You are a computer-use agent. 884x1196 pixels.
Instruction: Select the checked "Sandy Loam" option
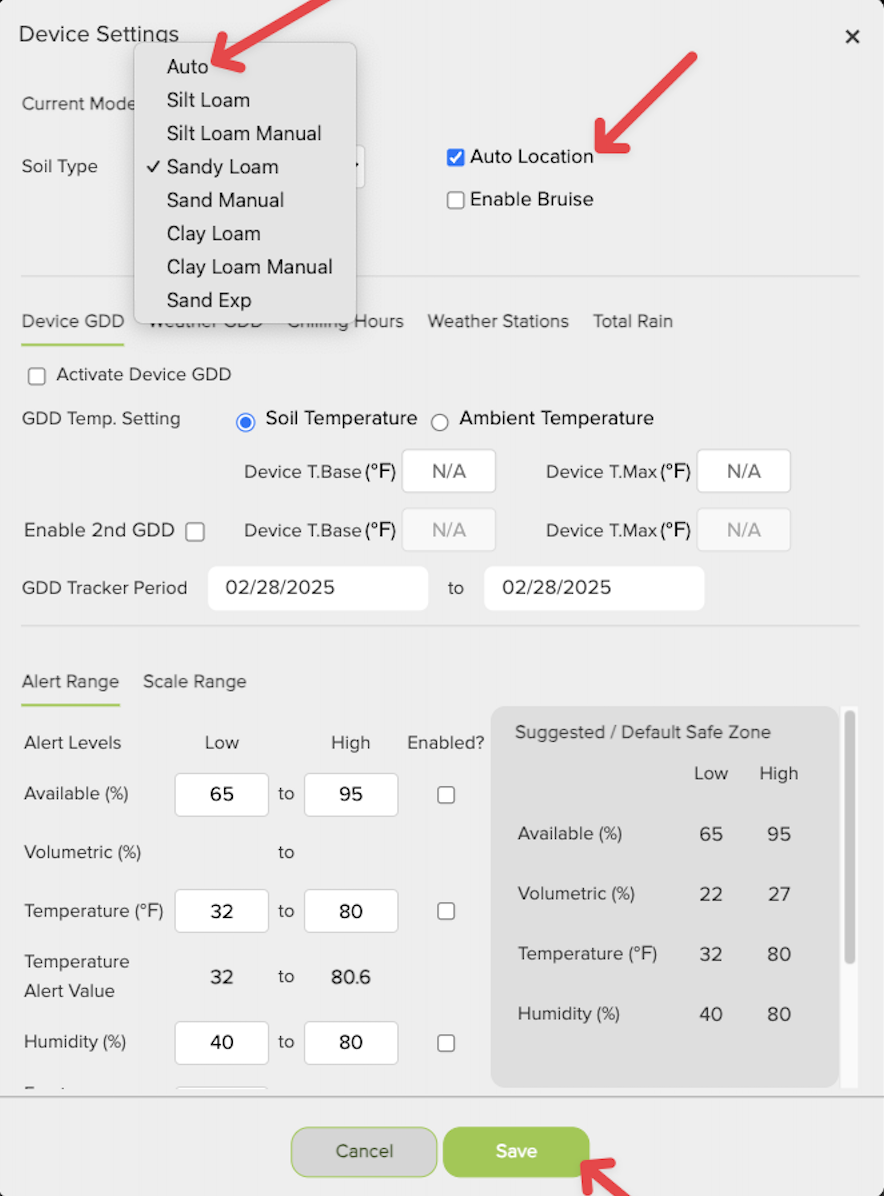click(222, 166)
